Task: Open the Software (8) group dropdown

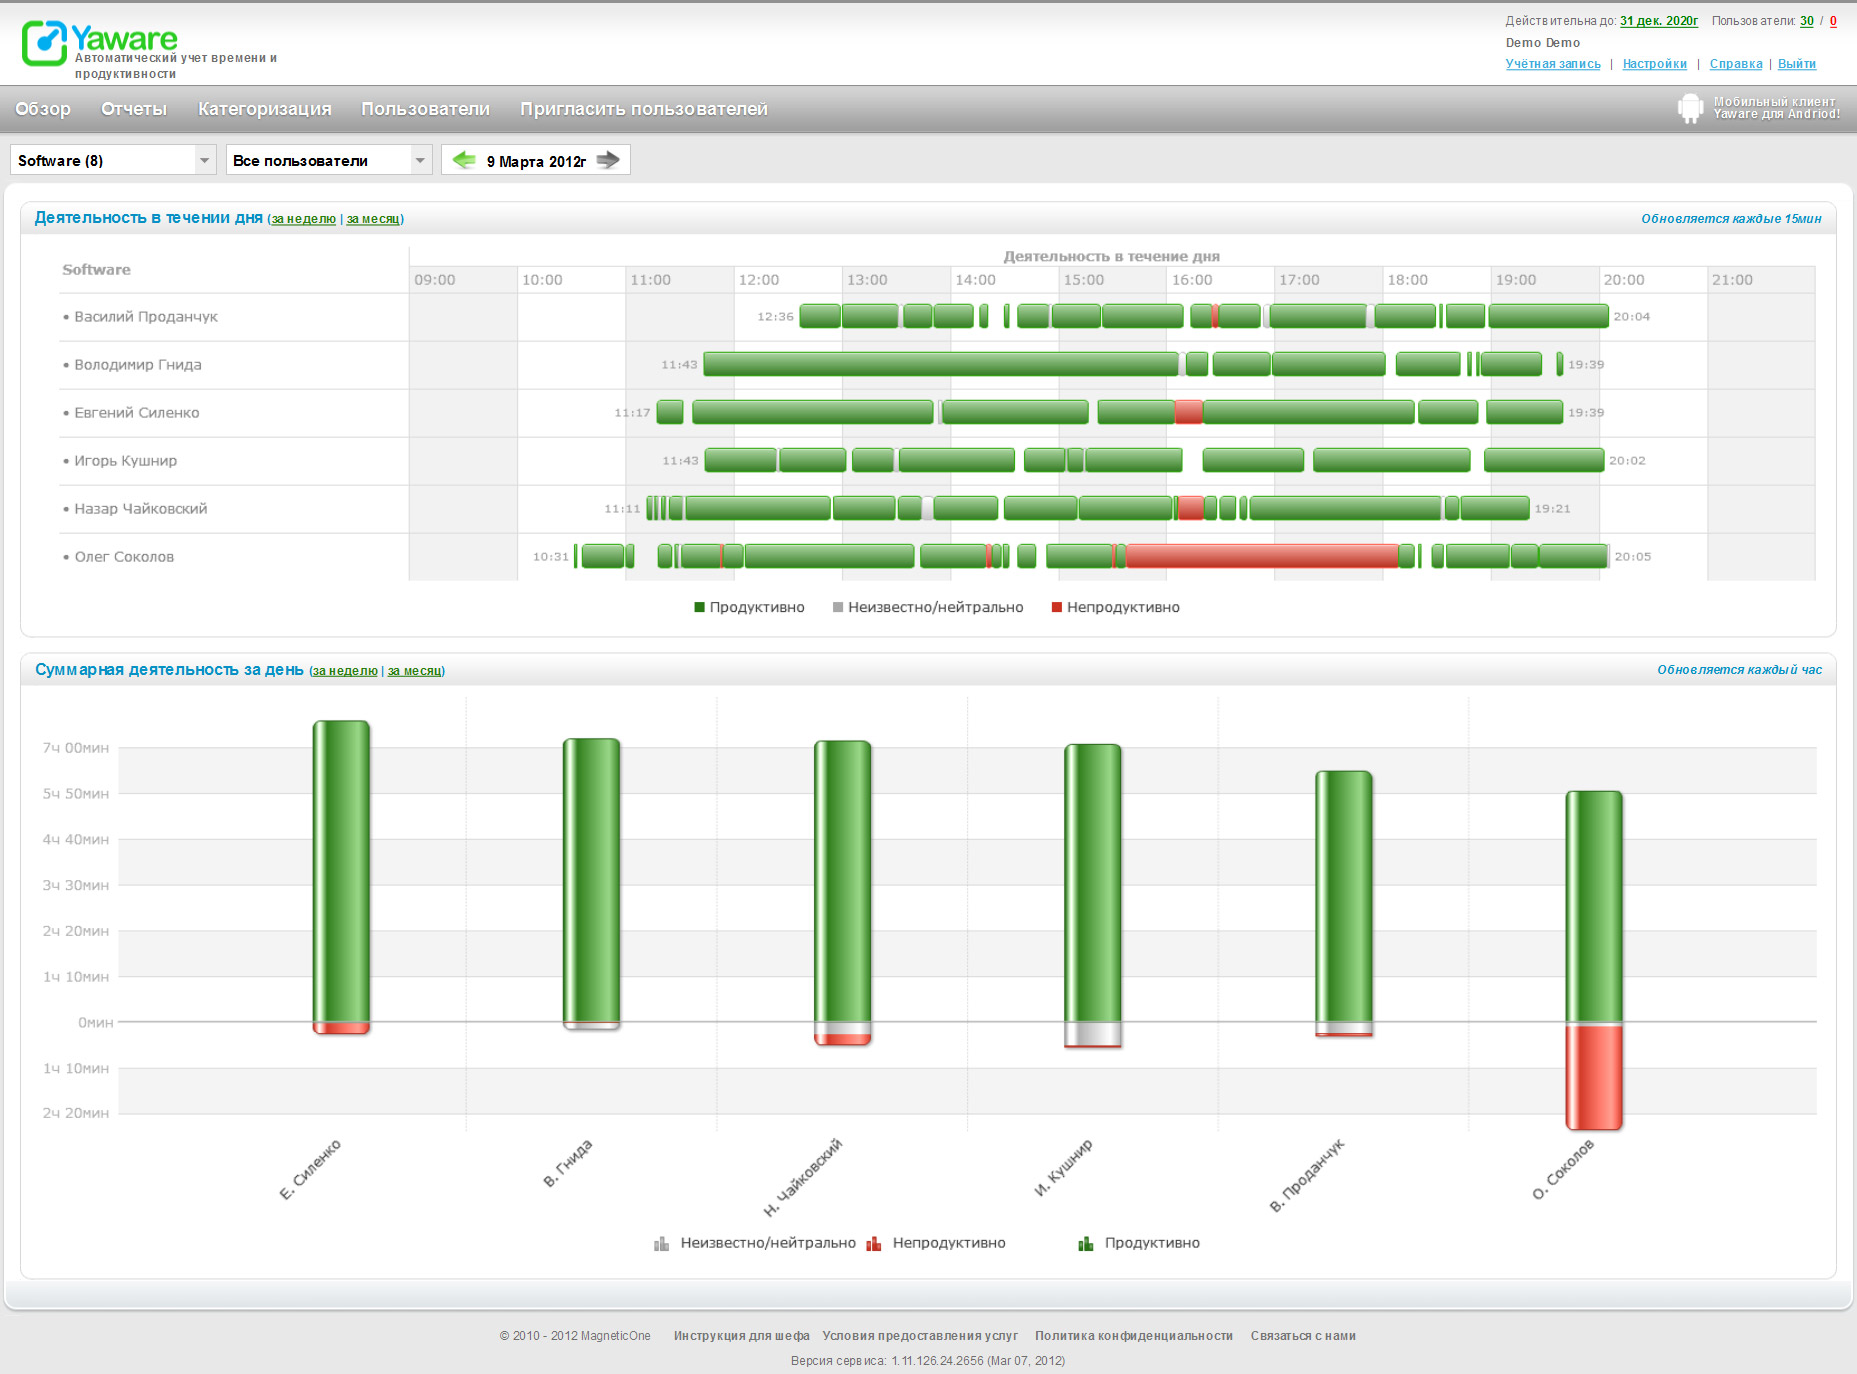Action: coord(204,160)
